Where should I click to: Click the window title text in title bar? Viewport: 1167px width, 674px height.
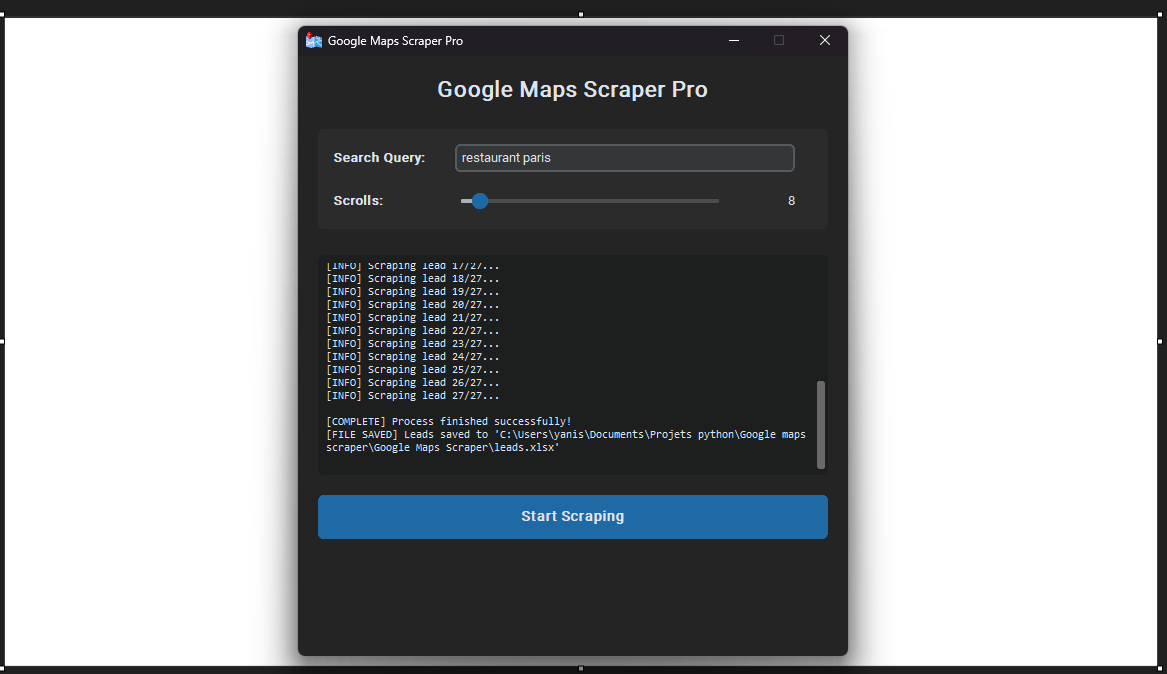pyautogui.click(x=395, y=41)
